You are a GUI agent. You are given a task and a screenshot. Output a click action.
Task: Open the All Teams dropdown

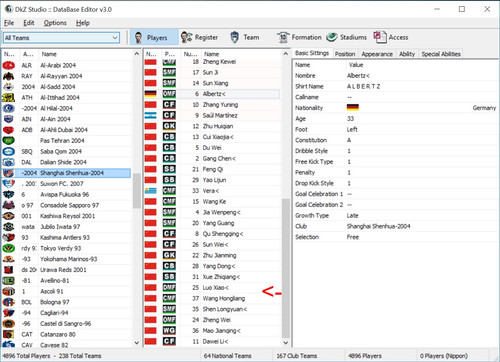pos(62,38)
